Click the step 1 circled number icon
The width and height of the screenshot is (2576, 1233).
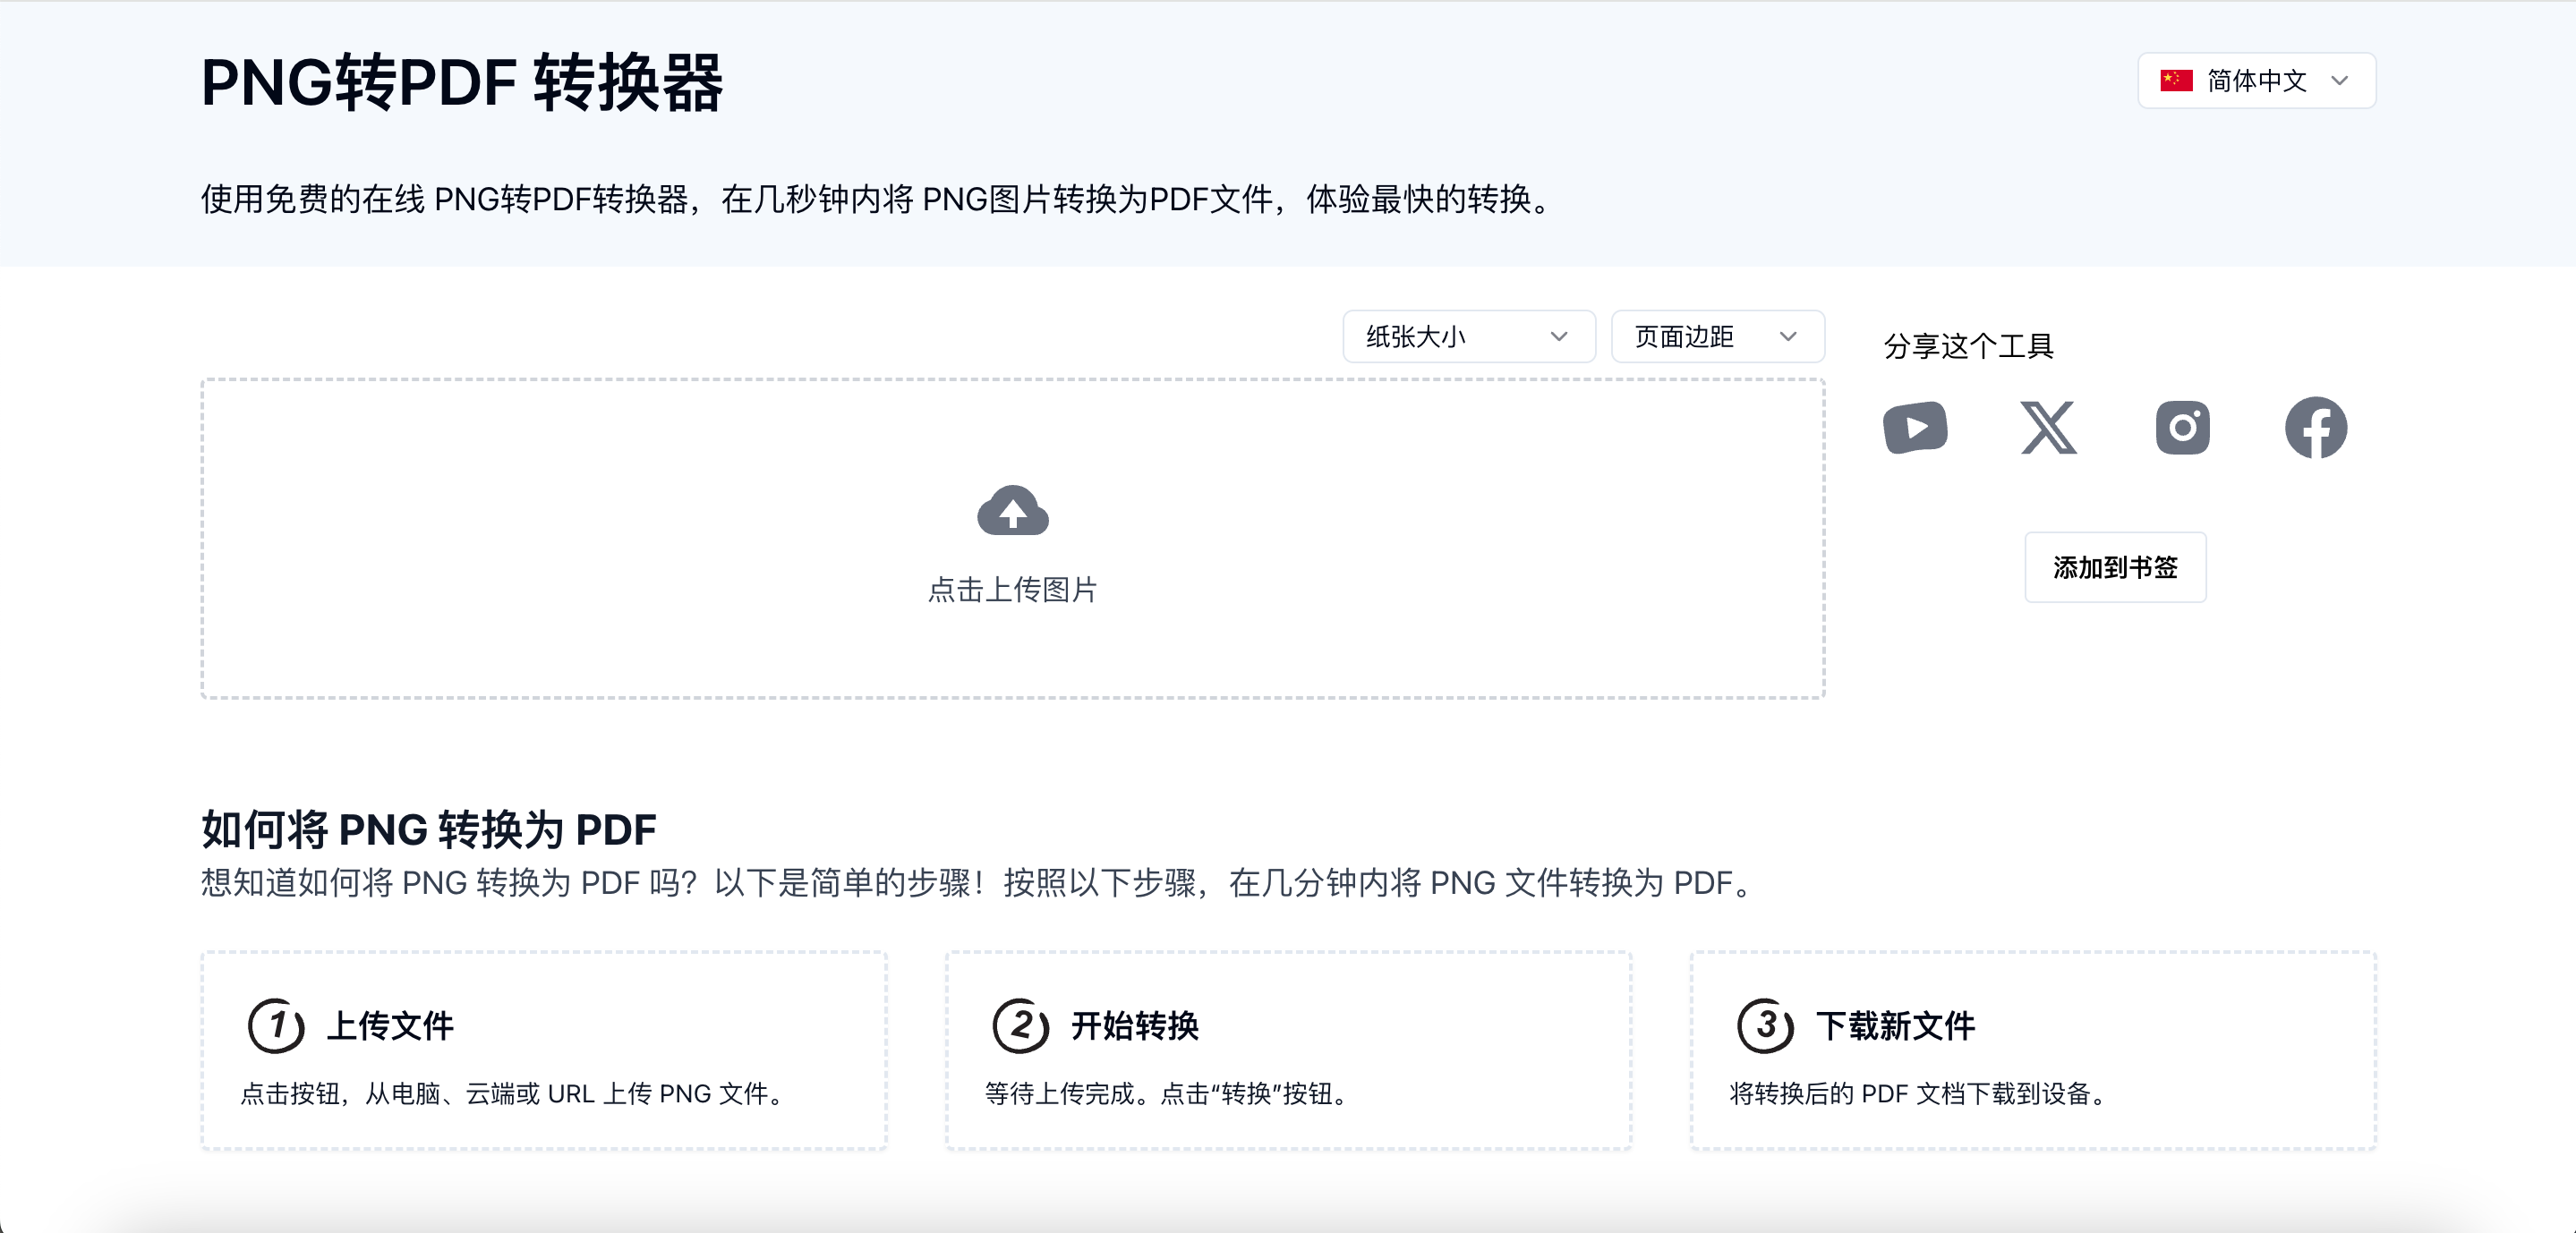(x=276, y=1025)
